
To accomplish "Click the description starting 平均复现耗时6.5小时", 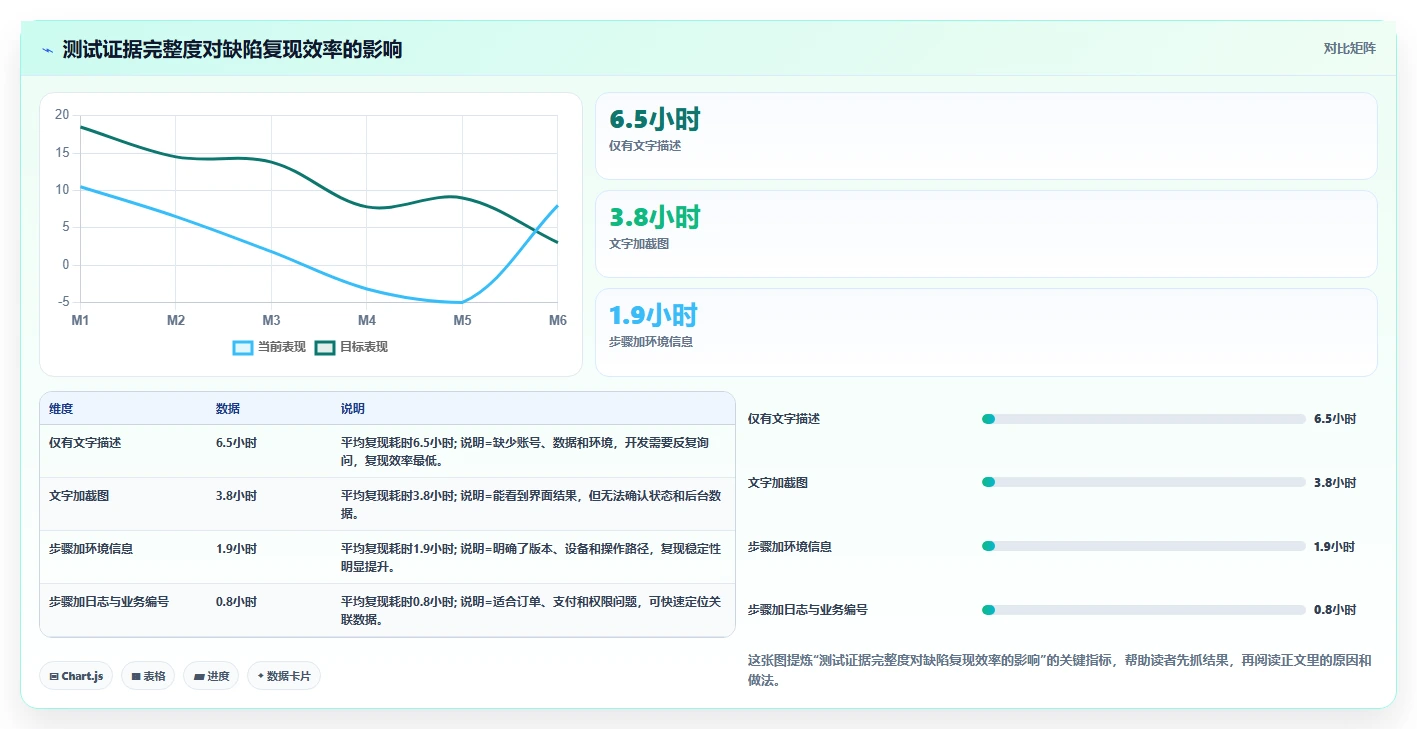I will coord(525,451).
